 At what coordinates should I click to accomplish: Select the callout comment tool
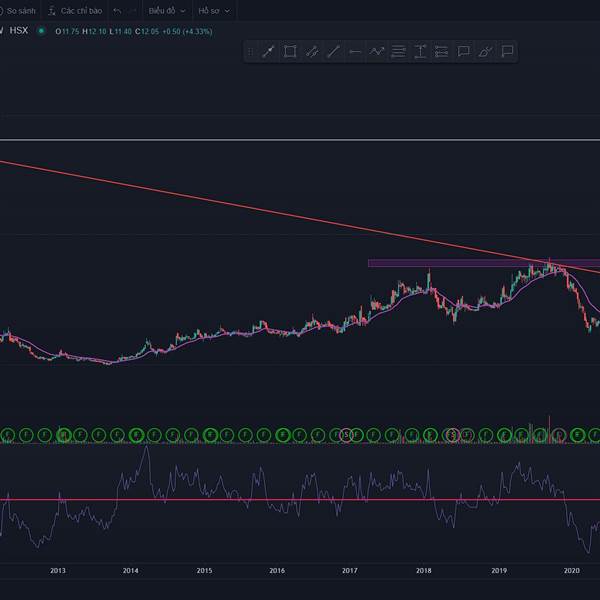pos(463,51)
